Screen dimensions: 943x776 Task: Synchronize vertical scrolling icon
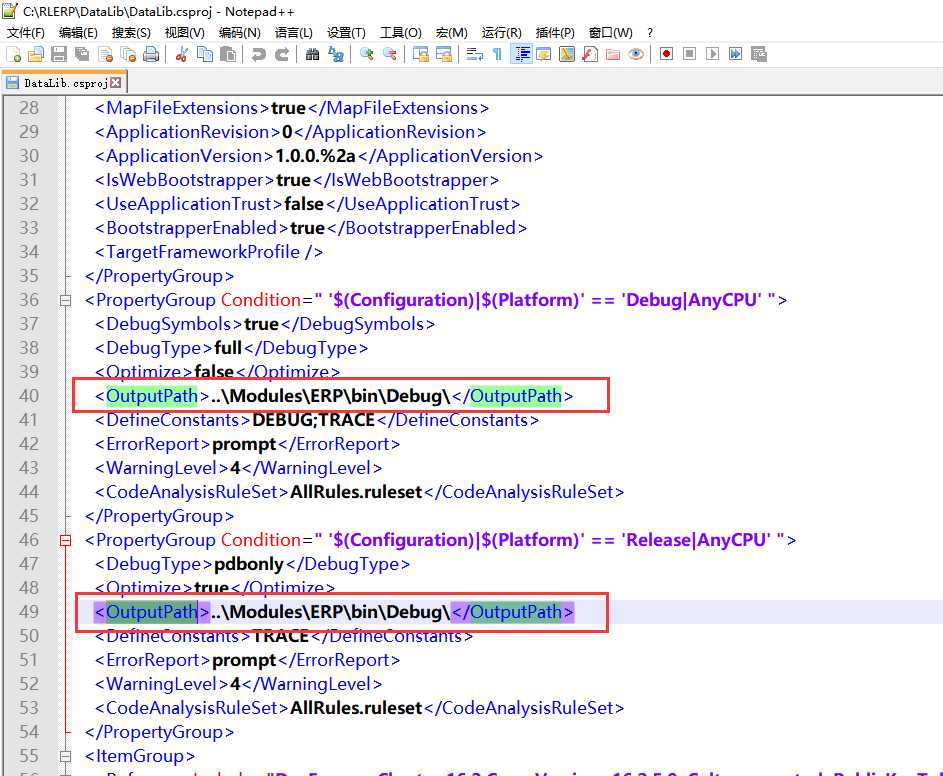click(420, 55)
